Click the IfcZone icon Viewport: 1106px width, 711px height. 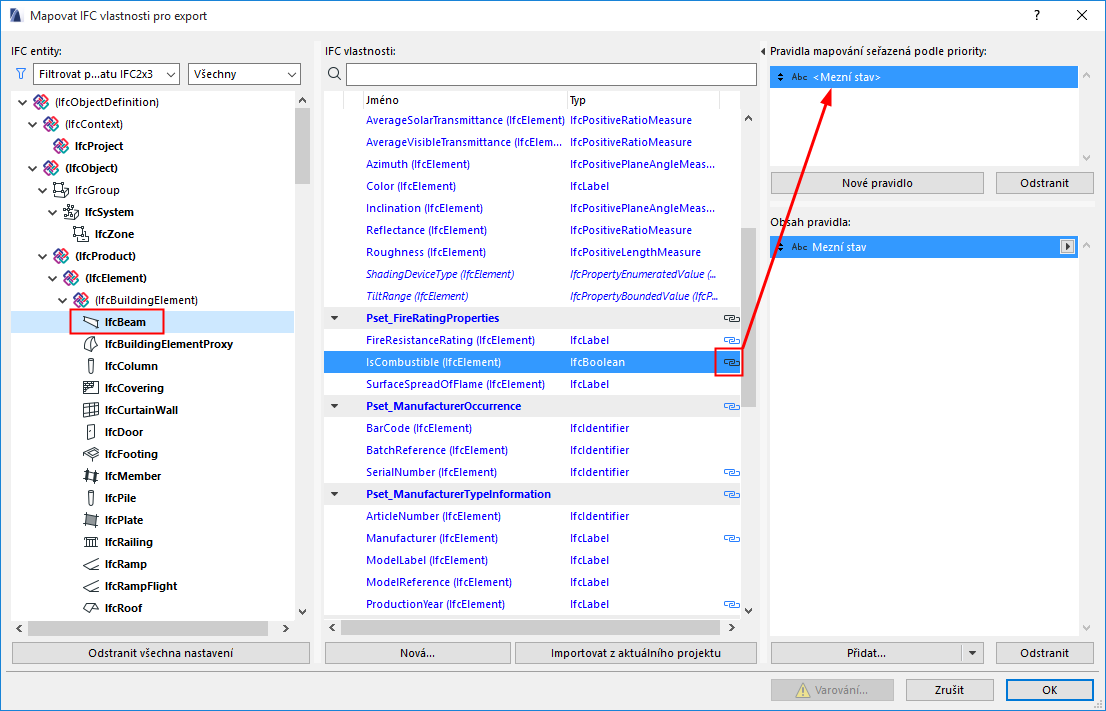(81, 233)
